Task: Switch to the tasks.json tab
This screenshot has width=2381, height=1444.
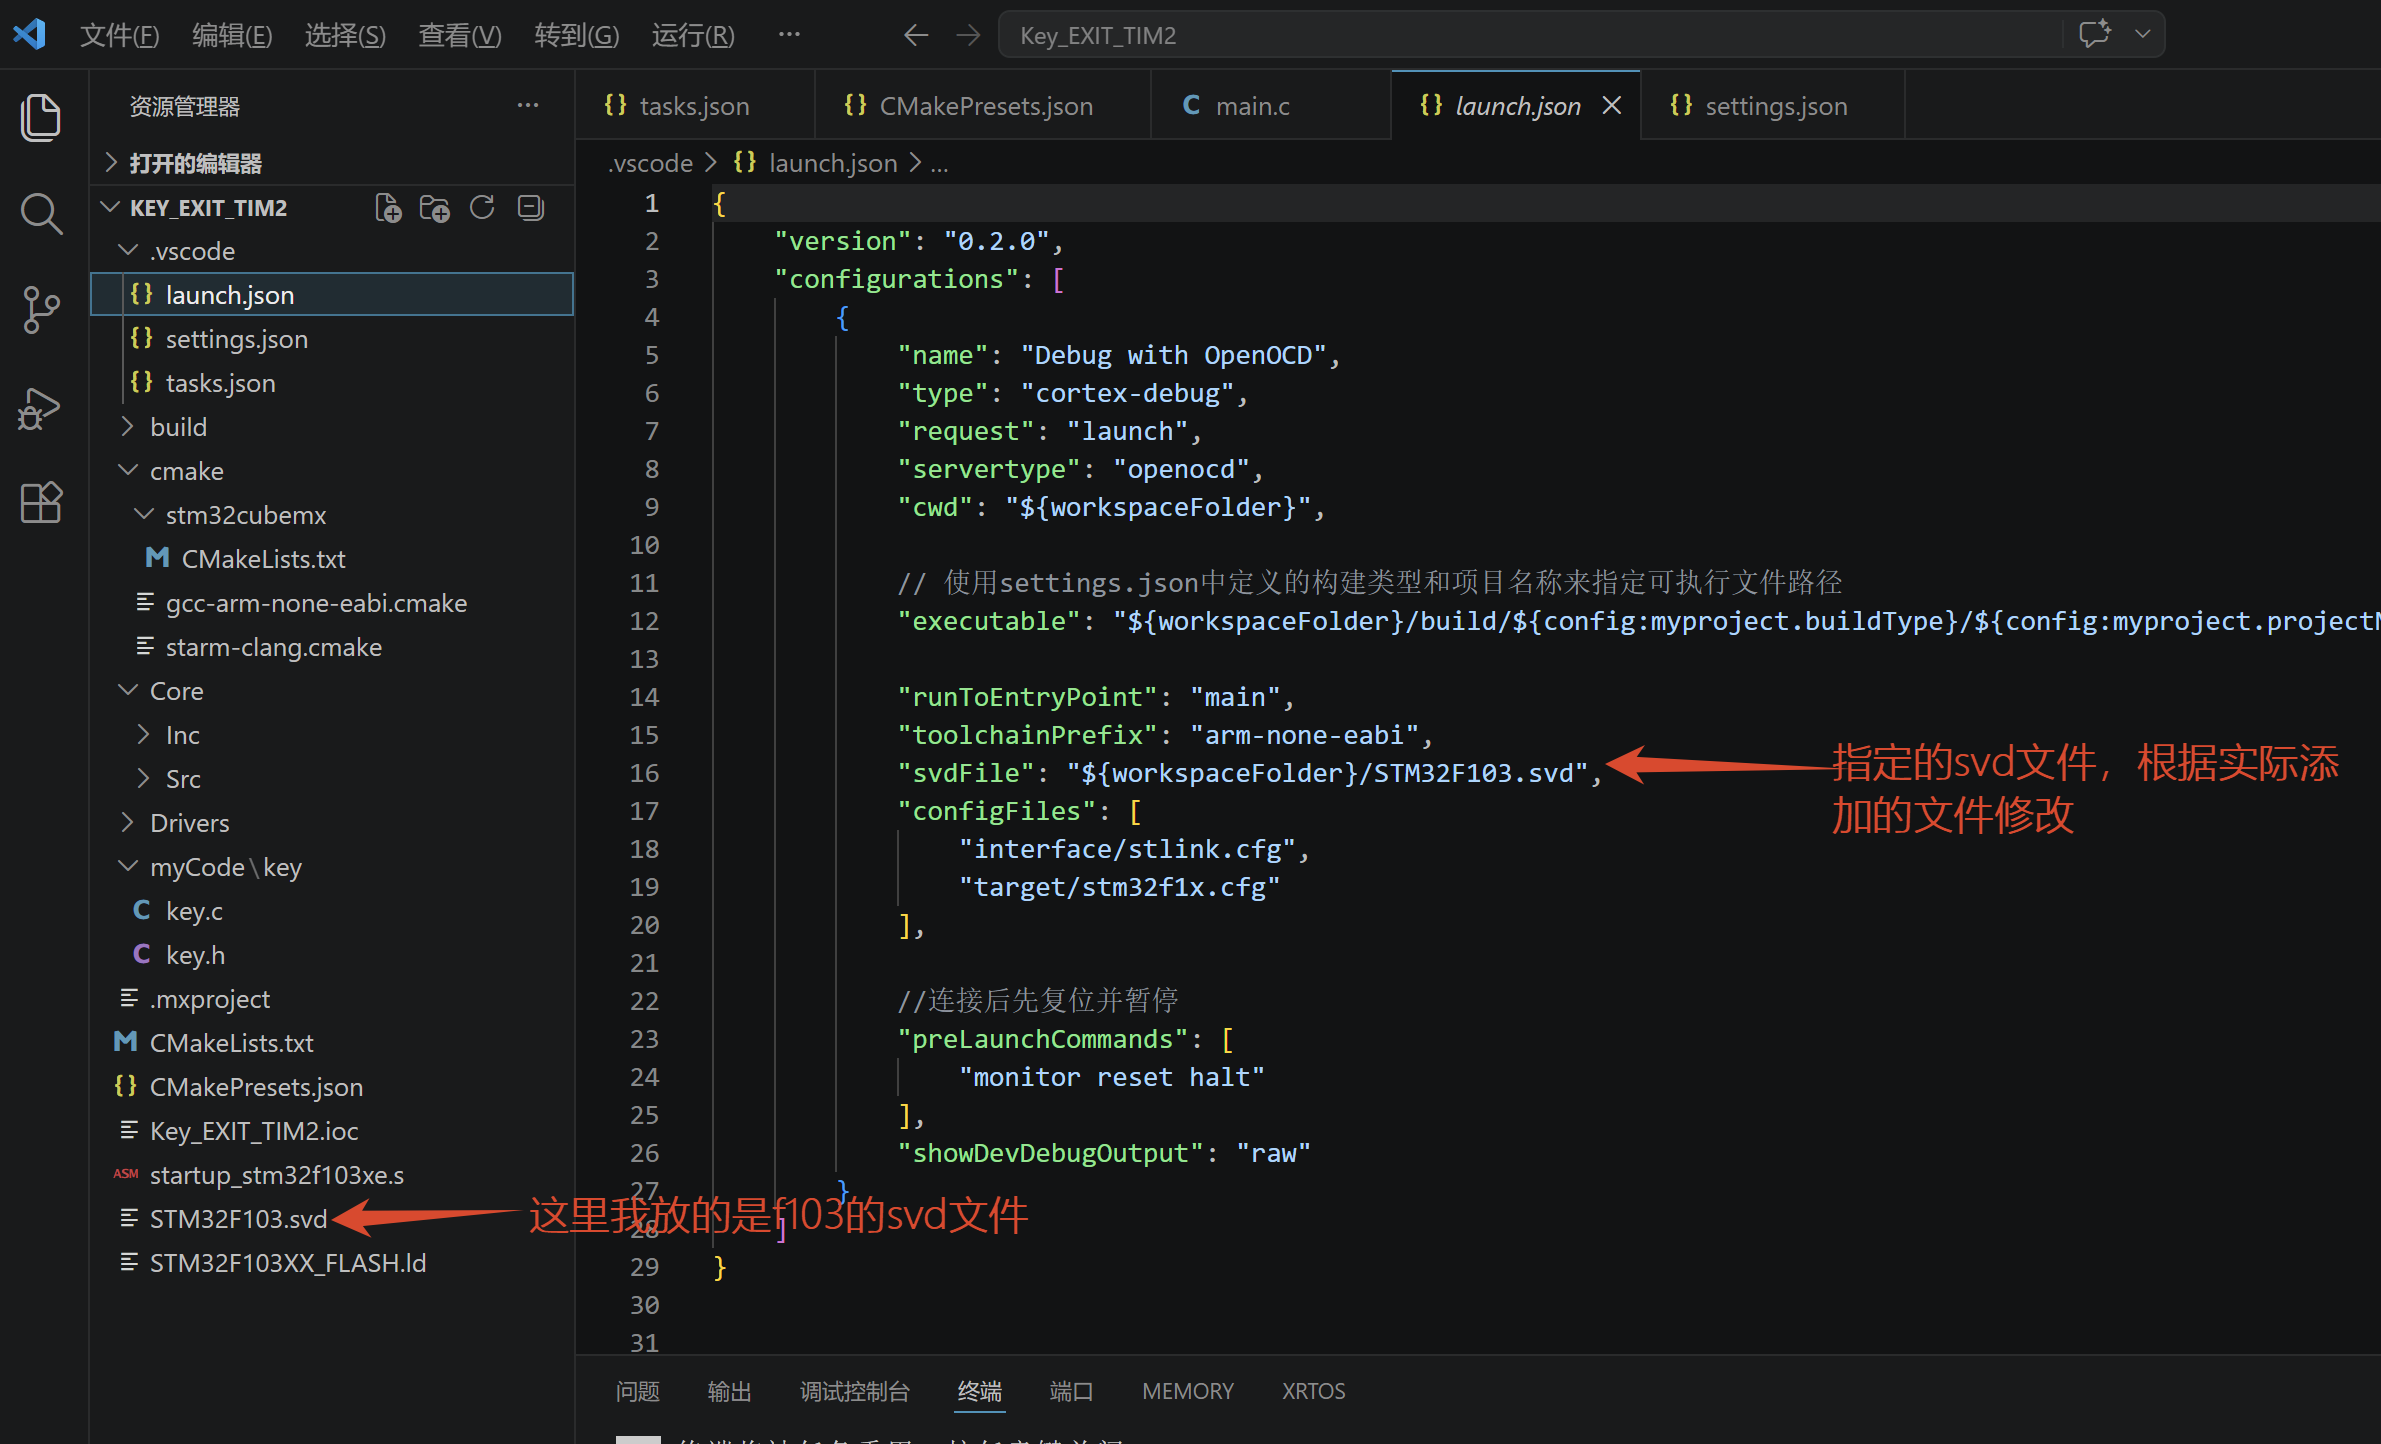Action: coord(695,105)
